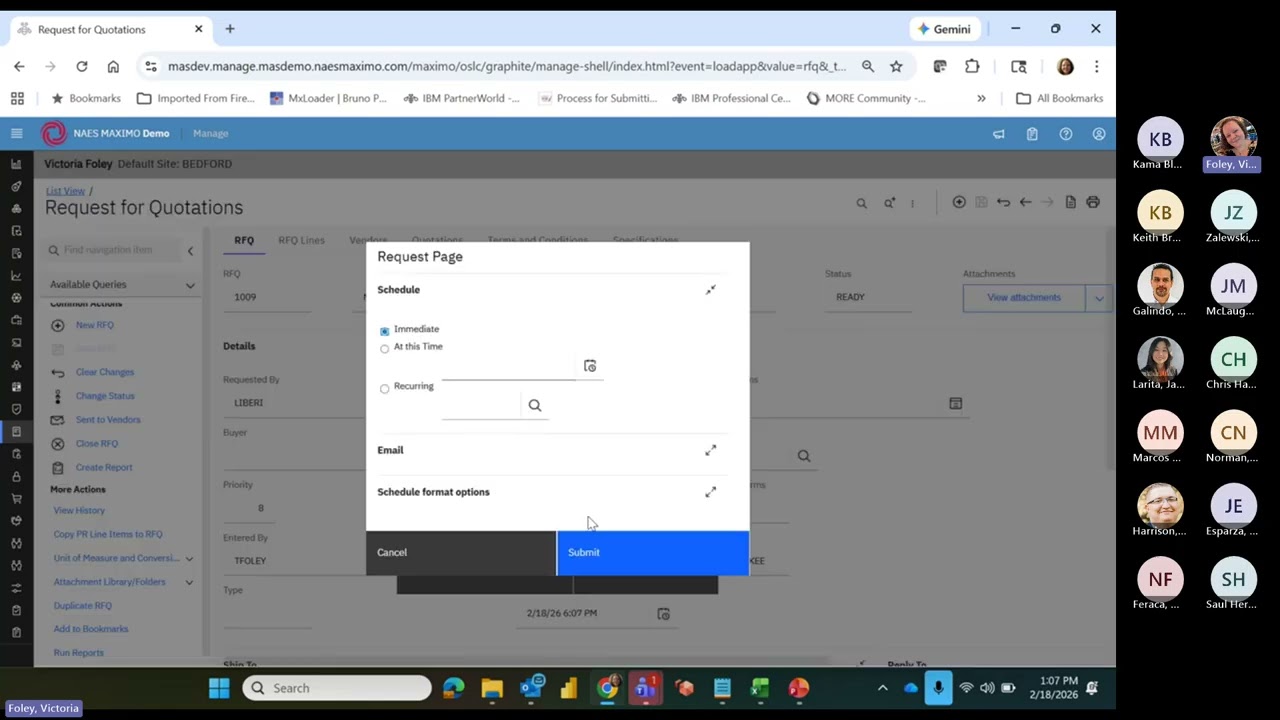Click View attachments button
The width and height of the screenshot is (1280, 720).
(1024, 297)
